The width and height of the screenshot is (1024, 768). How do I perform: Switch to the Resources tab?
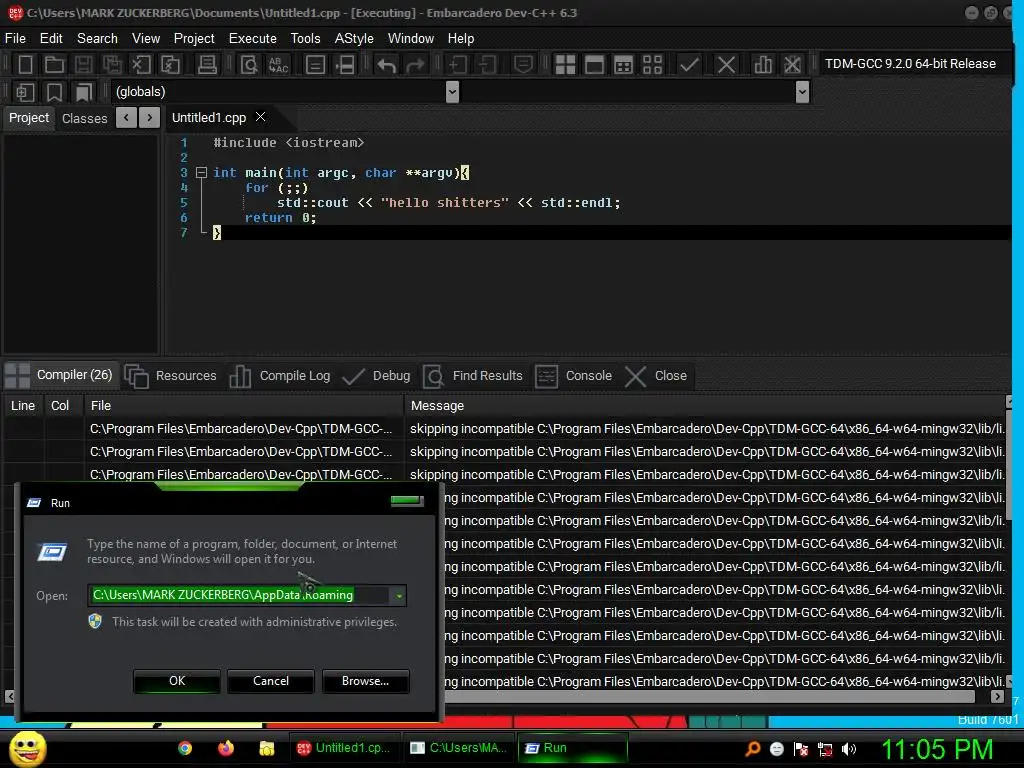click(171, 376)
